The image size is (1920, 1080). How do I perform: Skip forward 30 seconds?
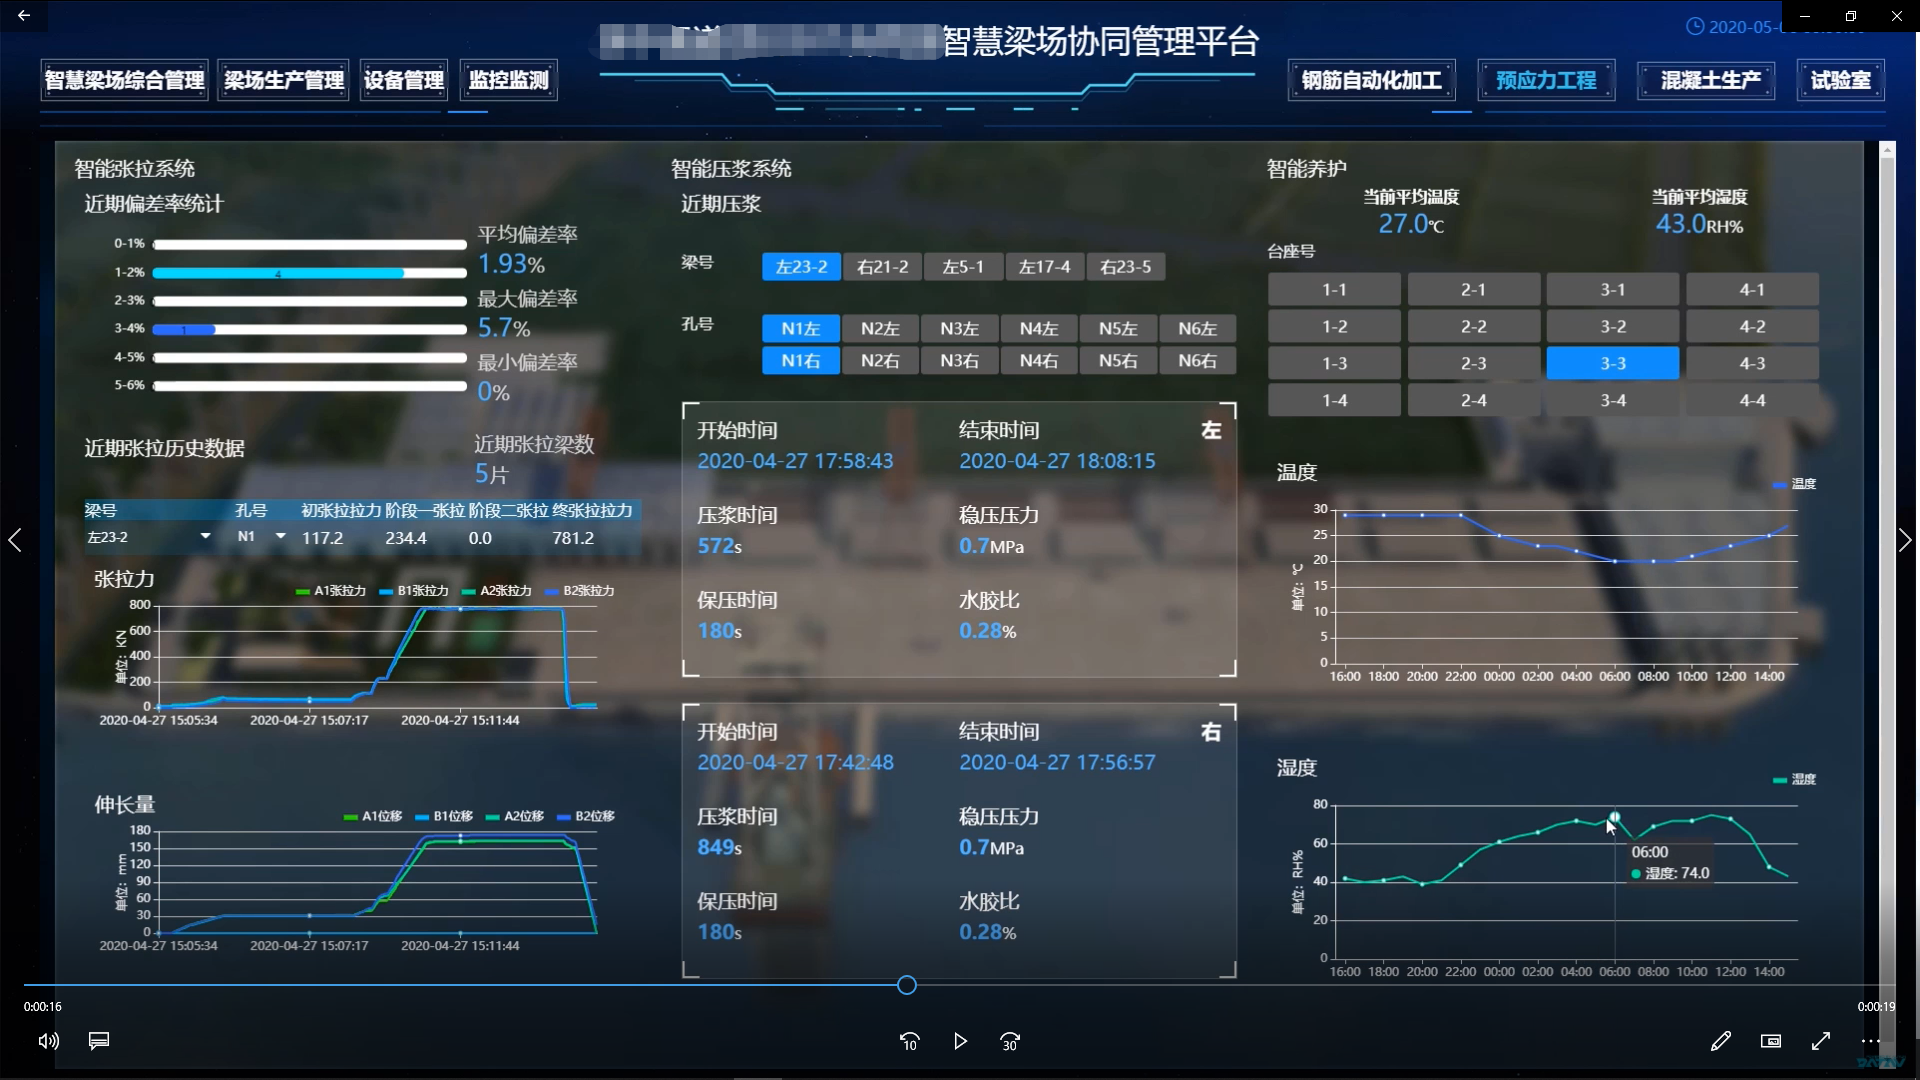point(1010,1041)
